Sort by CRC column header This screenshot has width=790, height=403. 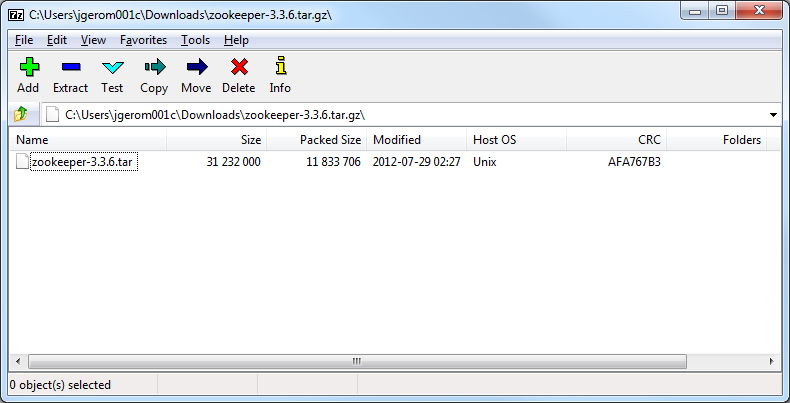[617, 140]
